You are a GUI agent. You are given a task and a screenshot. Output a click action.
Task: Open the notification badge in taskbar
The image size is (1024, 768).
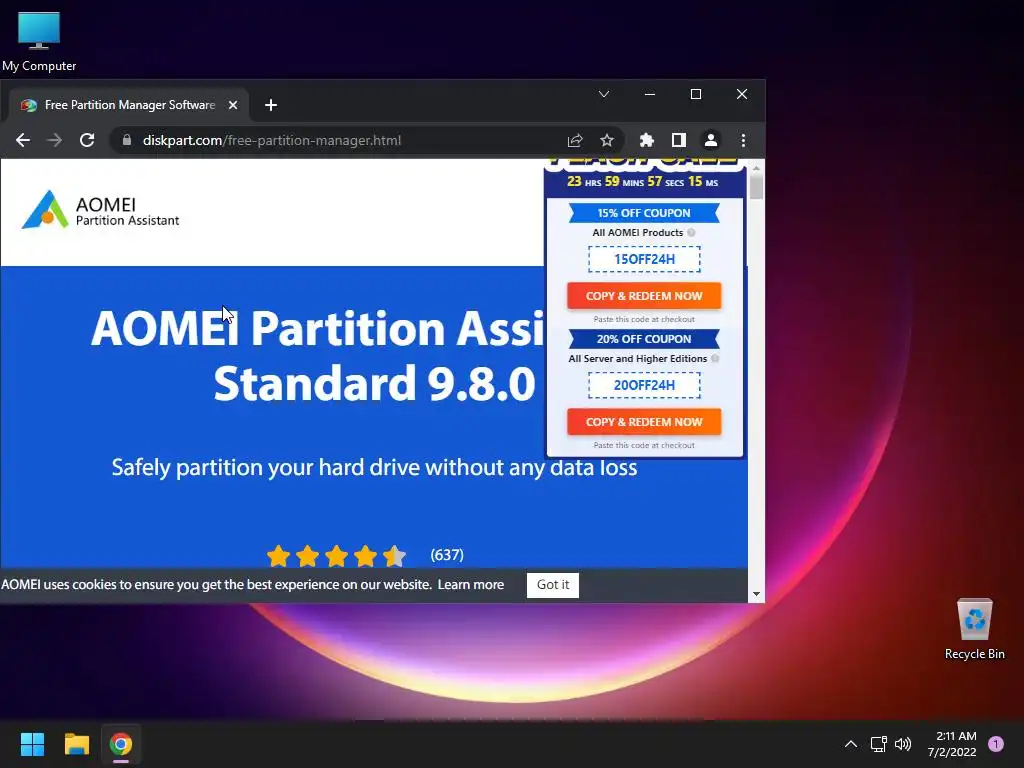click(996, 743)
